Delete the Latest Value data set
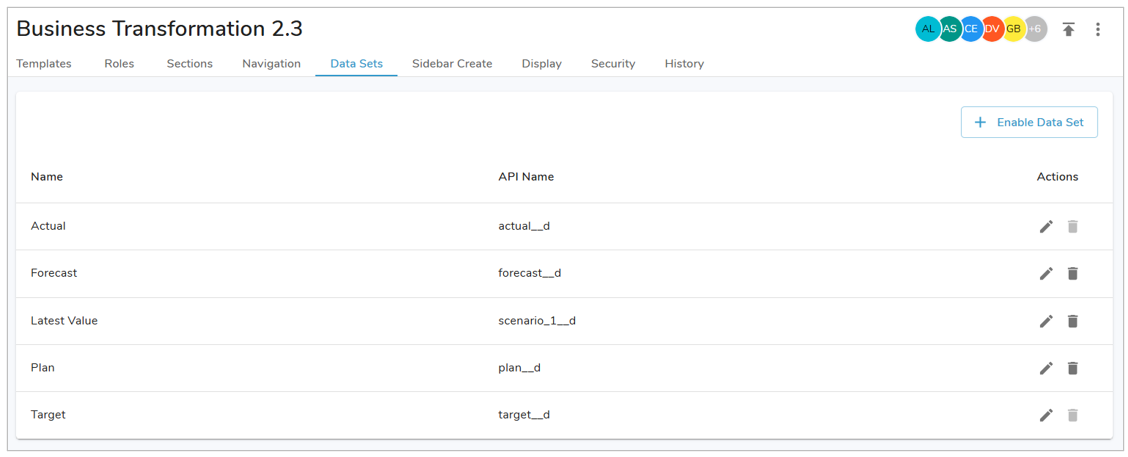1128x457 pixels. coord(1072,321)
